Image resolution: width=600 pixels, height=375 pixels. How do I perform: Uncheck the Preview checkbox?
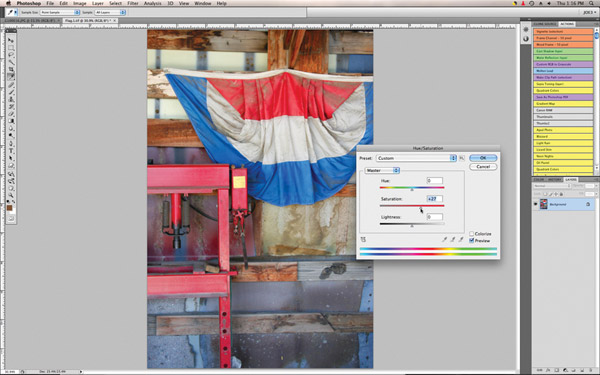471,240
